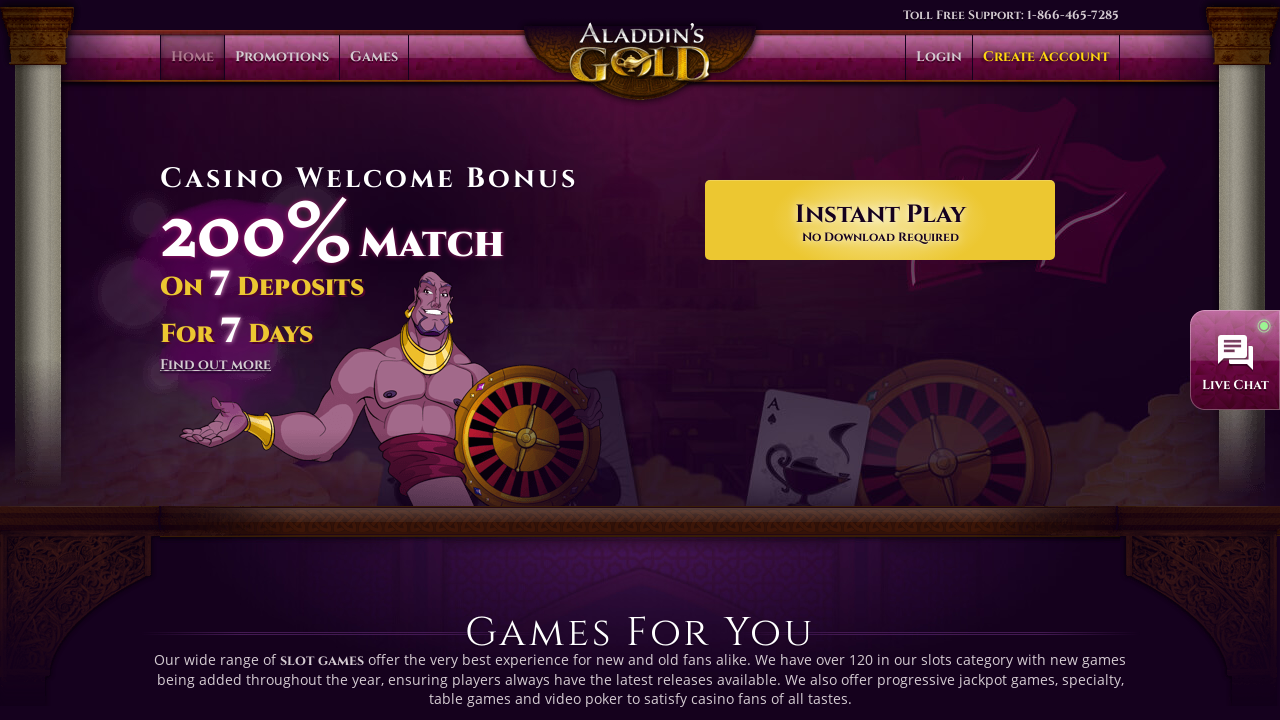
Task: Click the toll free support phone number
Action: tap(1072, 15)
